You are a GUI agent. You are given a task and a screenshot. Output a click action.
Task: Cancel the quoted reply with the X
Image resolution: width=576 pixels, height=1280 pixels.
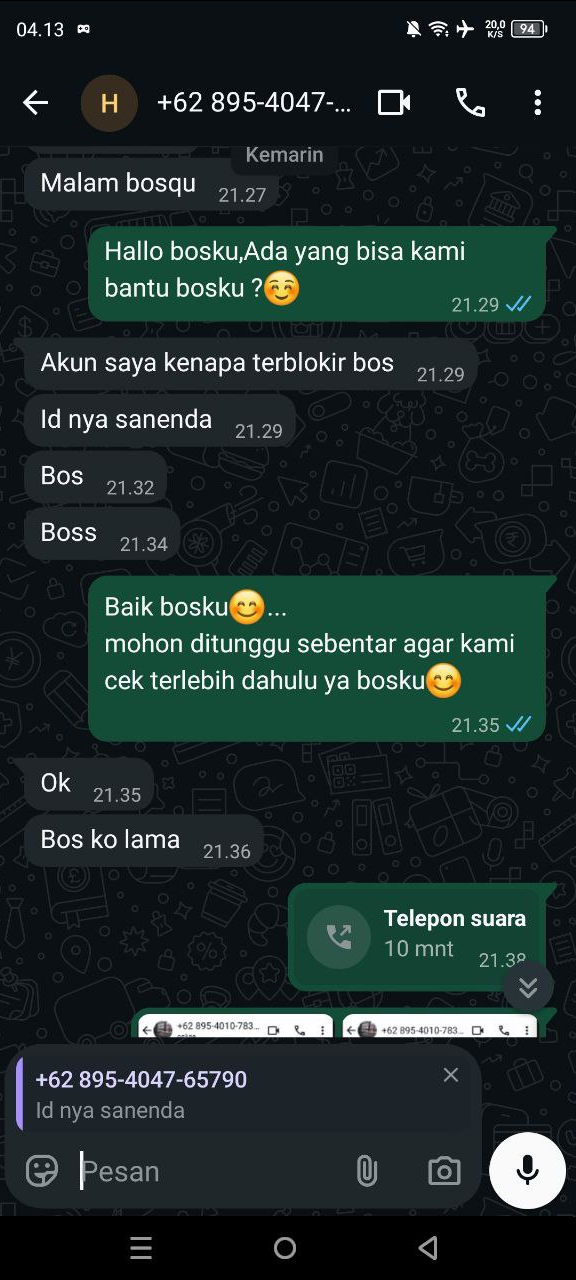[451, 1075]
